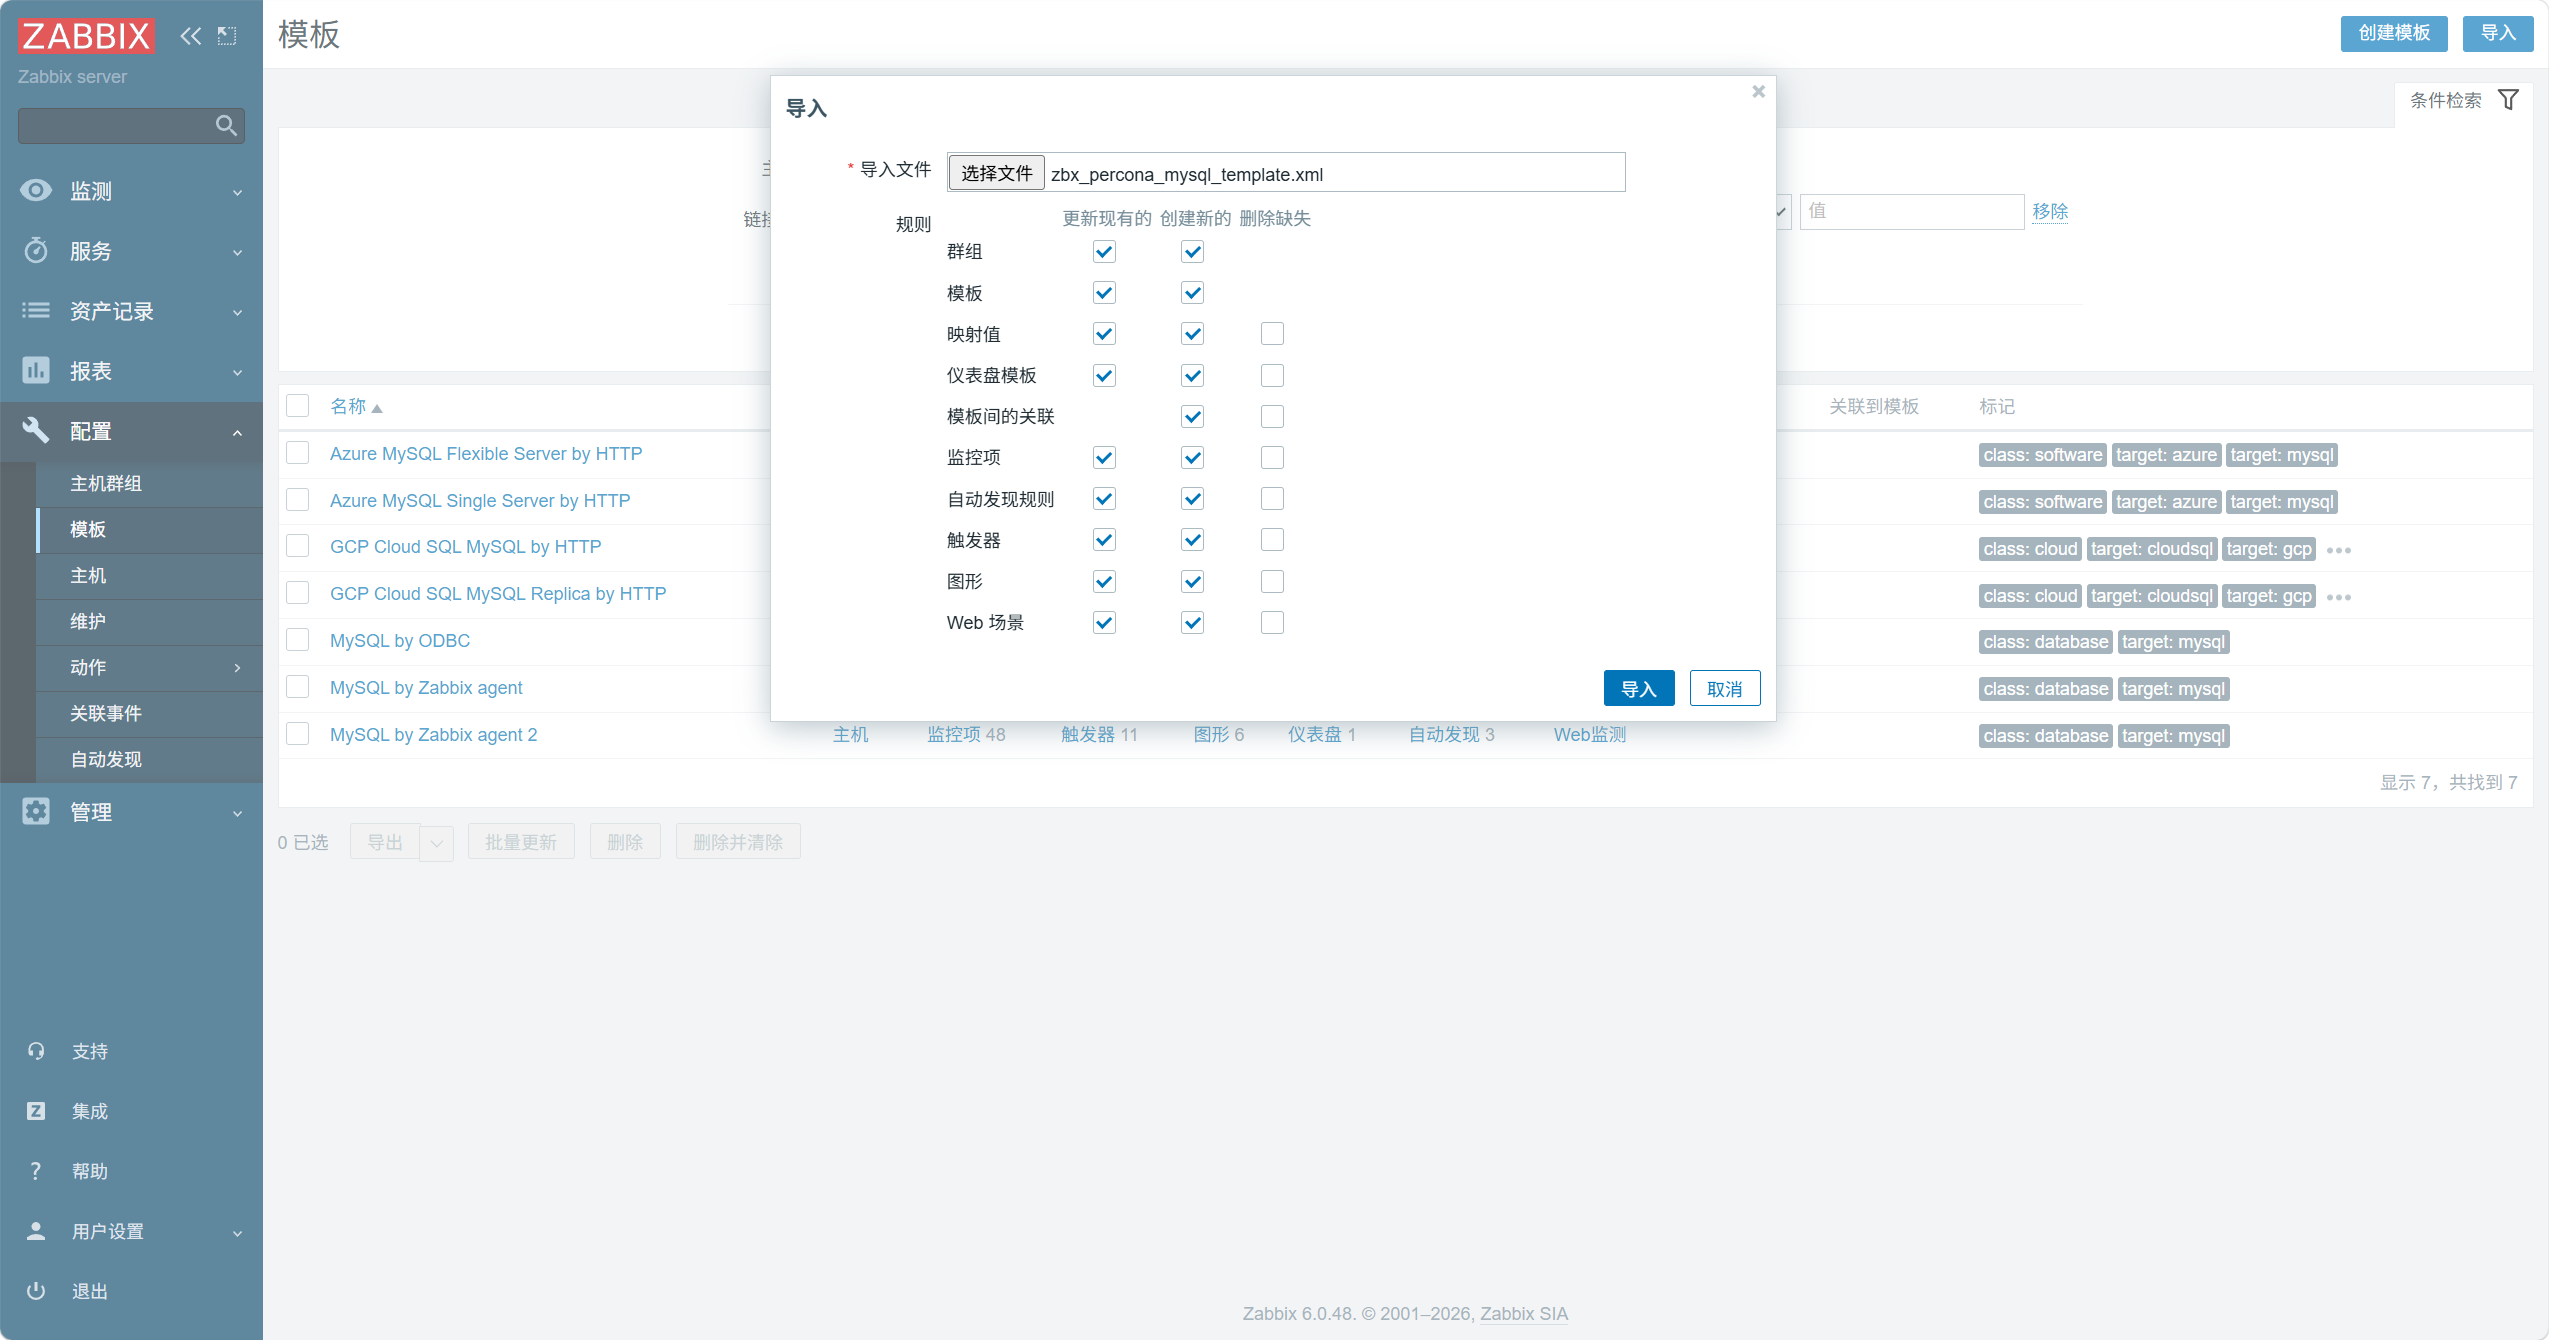
Task: Expand the 报表 menu chevron
Action: coord(237,372)
